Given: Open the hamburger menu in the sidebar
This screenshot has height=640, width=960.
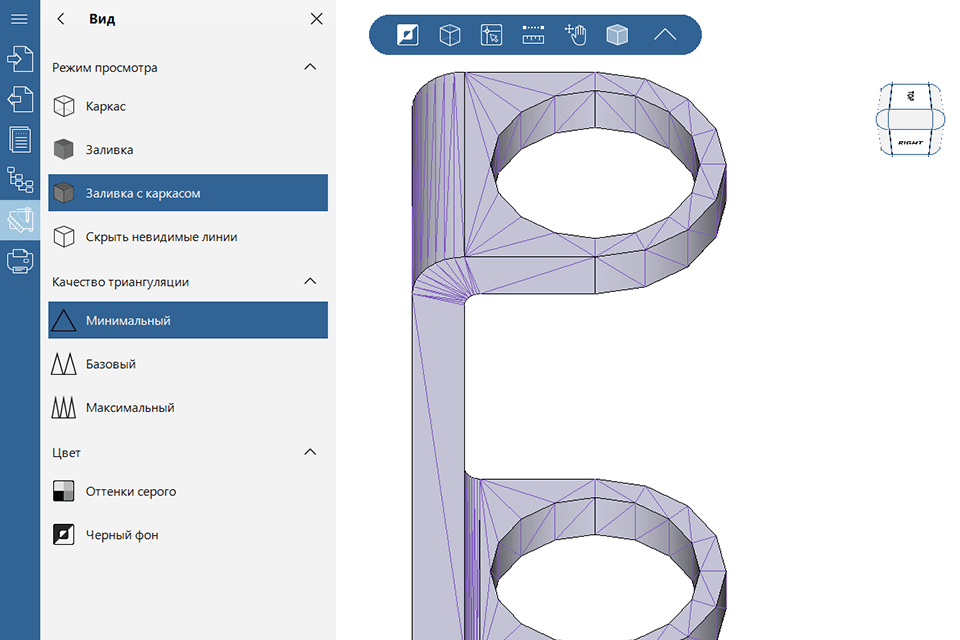Looking at the screenshot, I should 20,19.
